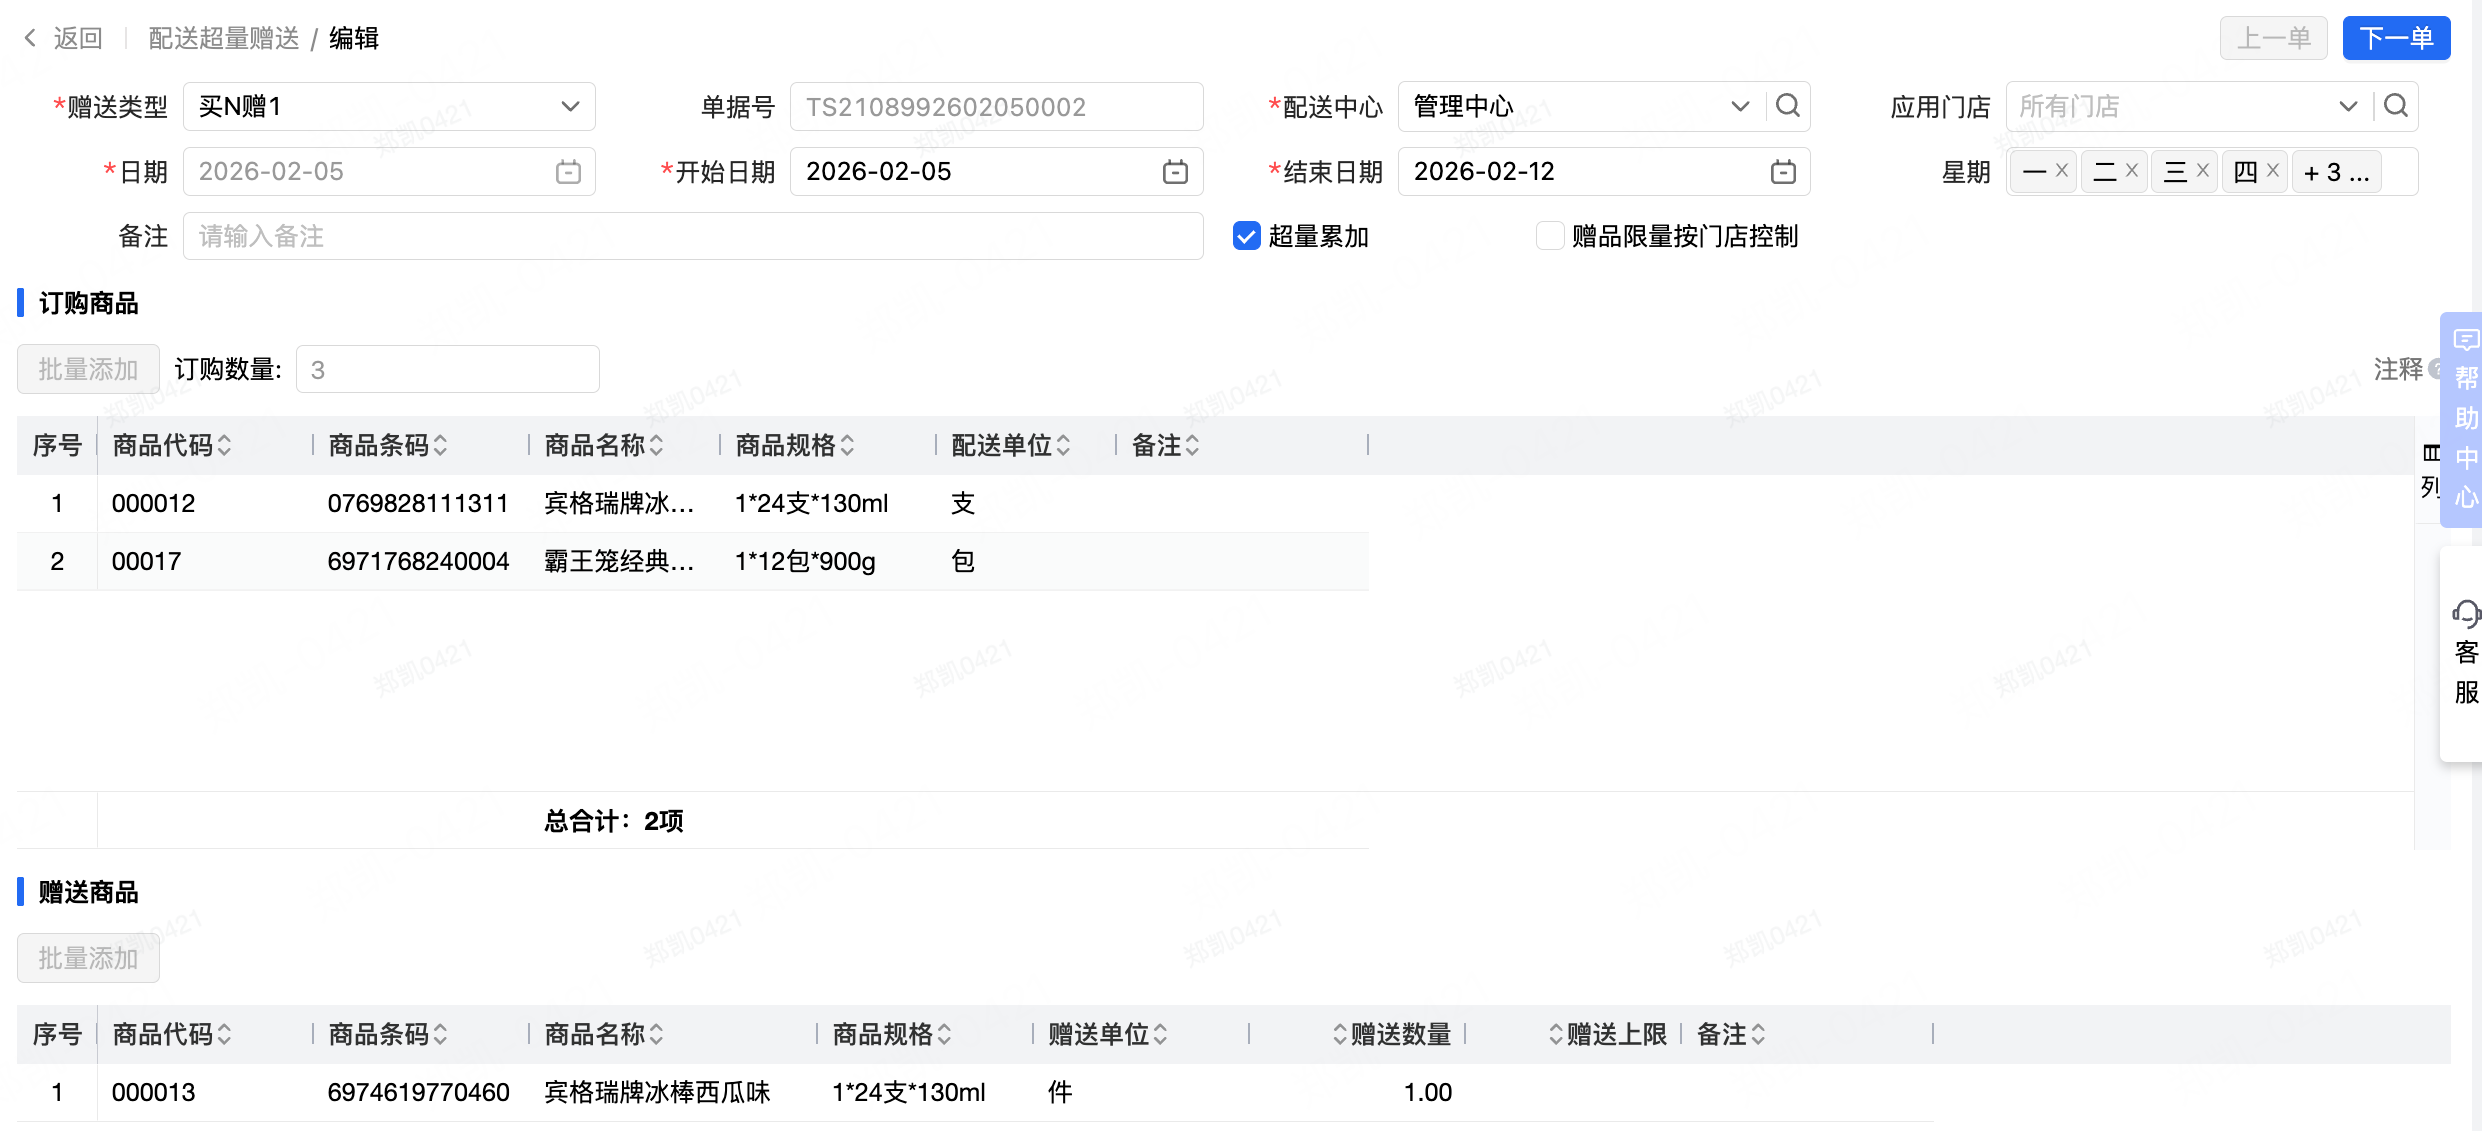Screen dimensions: 2482x1132
Task: Open the calendar icon in 开始日期
Action: (1175, 172)
